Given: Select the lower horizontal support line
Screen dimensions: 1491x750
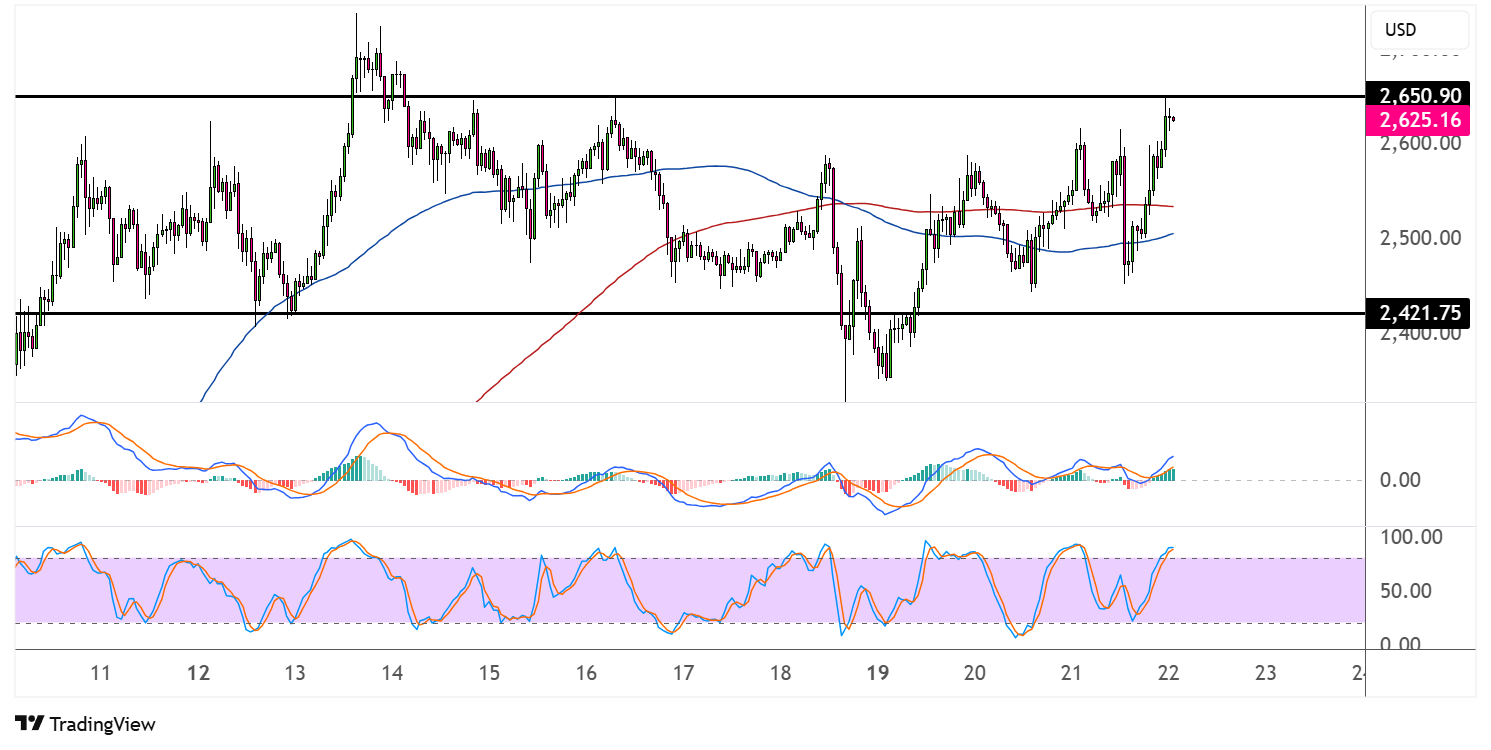Looking at the screenshot, I should click(690, 313).
